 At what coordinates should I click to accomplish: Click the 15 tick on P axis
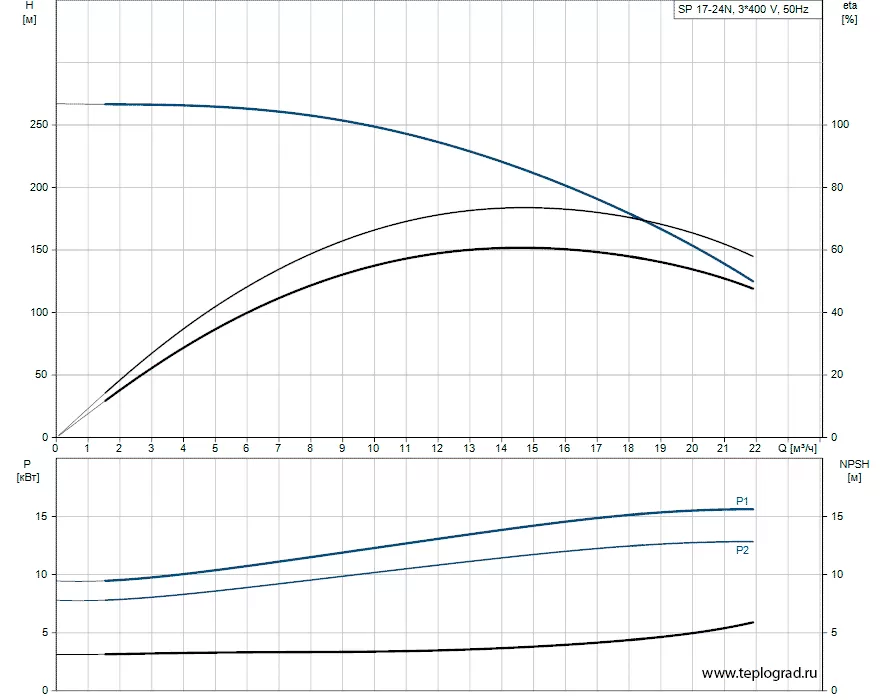(x=41, y=517)
